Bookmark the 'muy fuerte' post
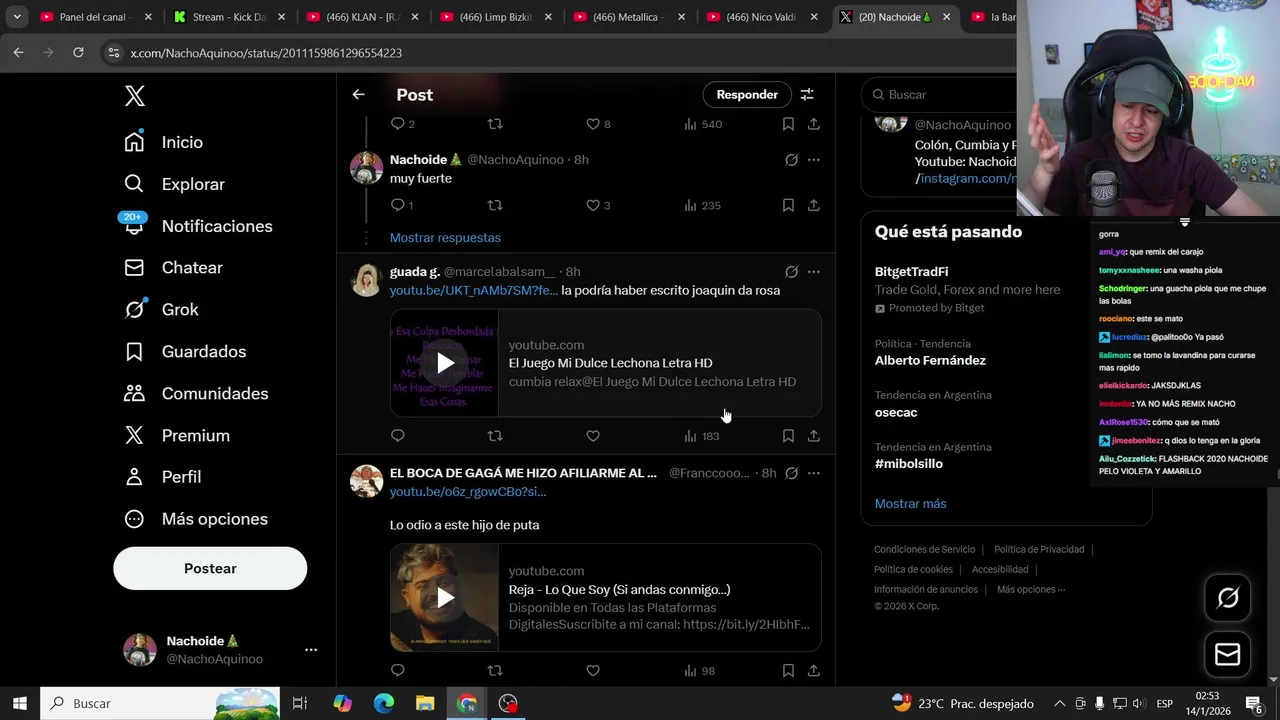This screenshot has height=720, width=1280. (788, 205)
